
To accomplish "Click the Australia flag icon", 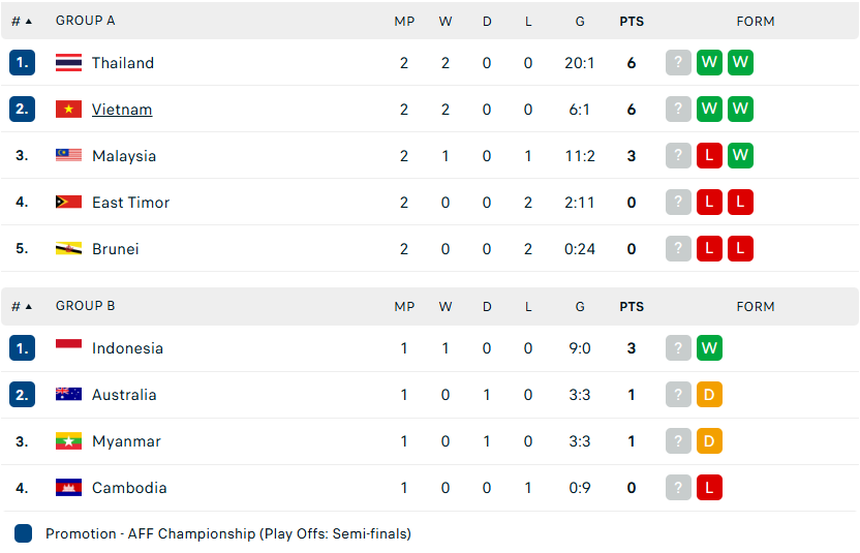I will coord(68,395).
